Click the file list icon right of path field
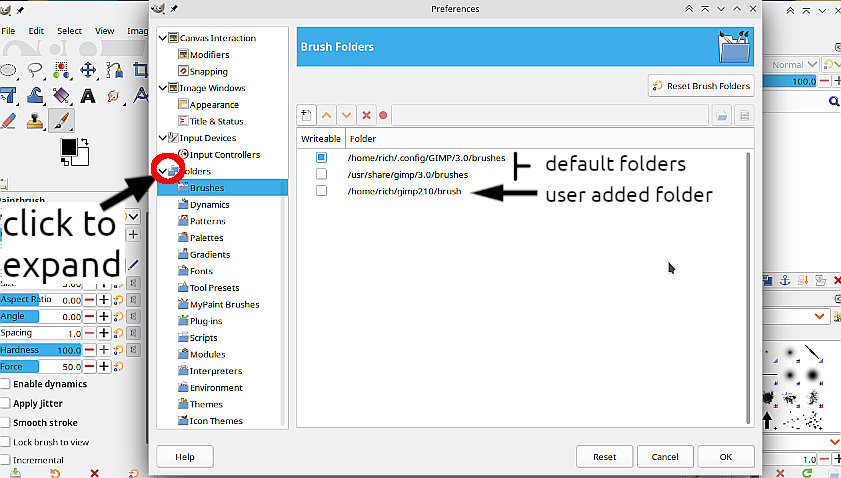The image size is (841, 478). pyautogui.click(x=744, y=115)
